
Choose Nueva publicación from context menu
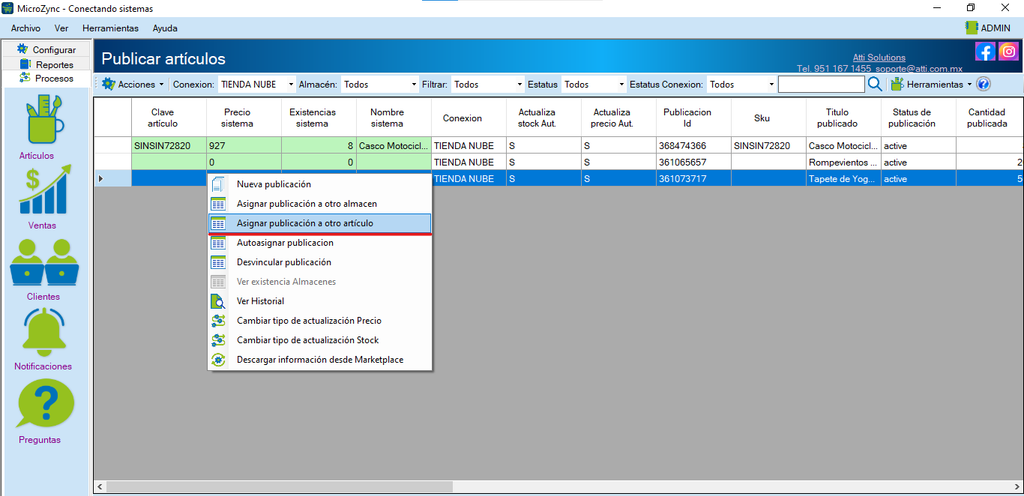[x=319, y=185]
